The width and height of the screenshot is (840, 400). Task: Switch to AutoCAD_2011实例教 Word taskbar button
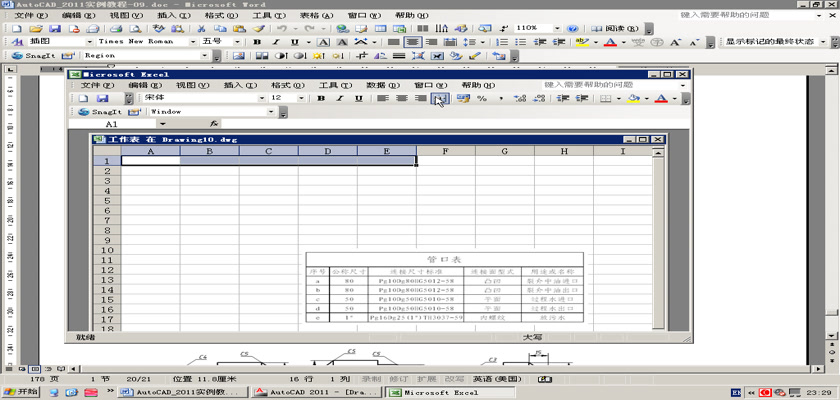184,392
